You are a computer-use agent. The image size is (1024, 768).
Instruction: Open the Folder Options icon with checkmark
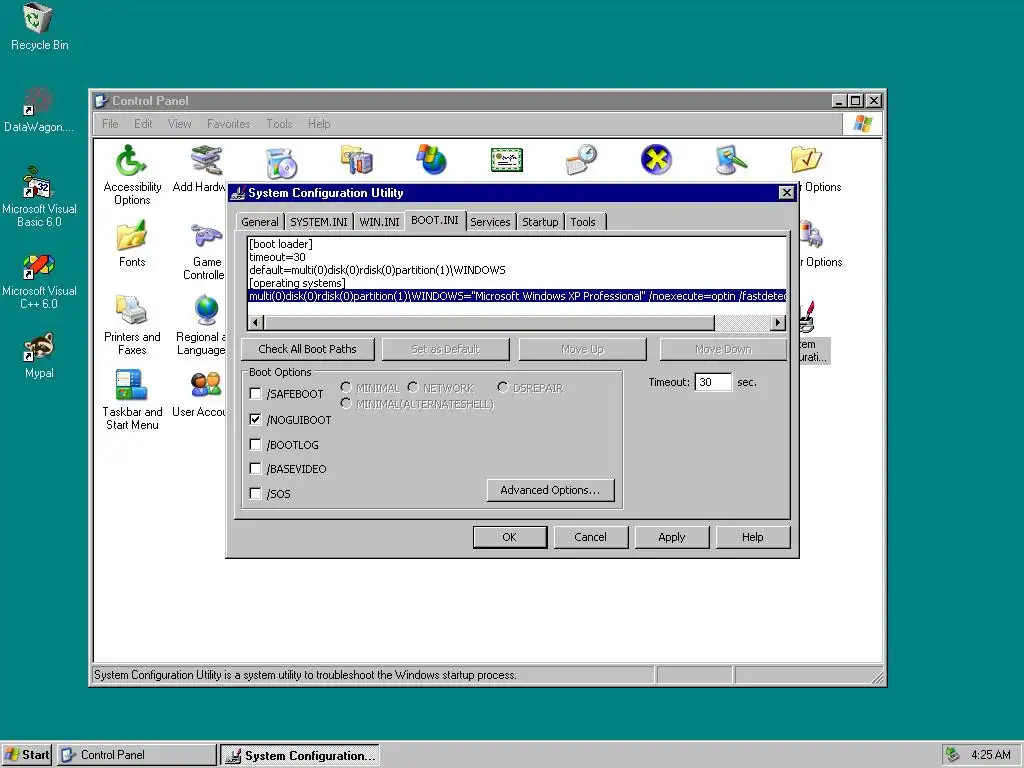806,160
